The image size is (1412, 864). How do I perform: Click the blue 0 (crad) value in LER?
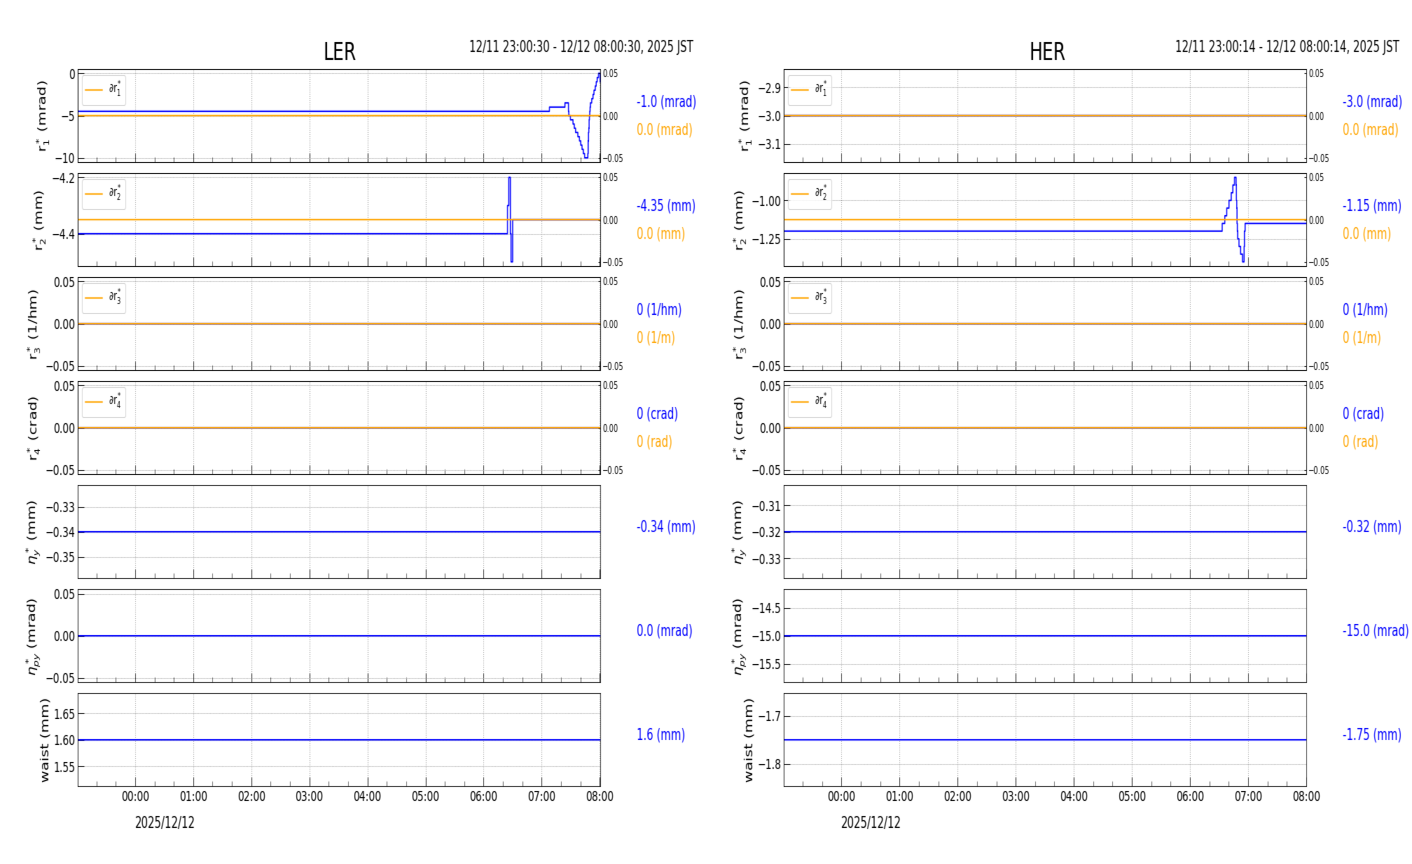(x=657, y=414)
